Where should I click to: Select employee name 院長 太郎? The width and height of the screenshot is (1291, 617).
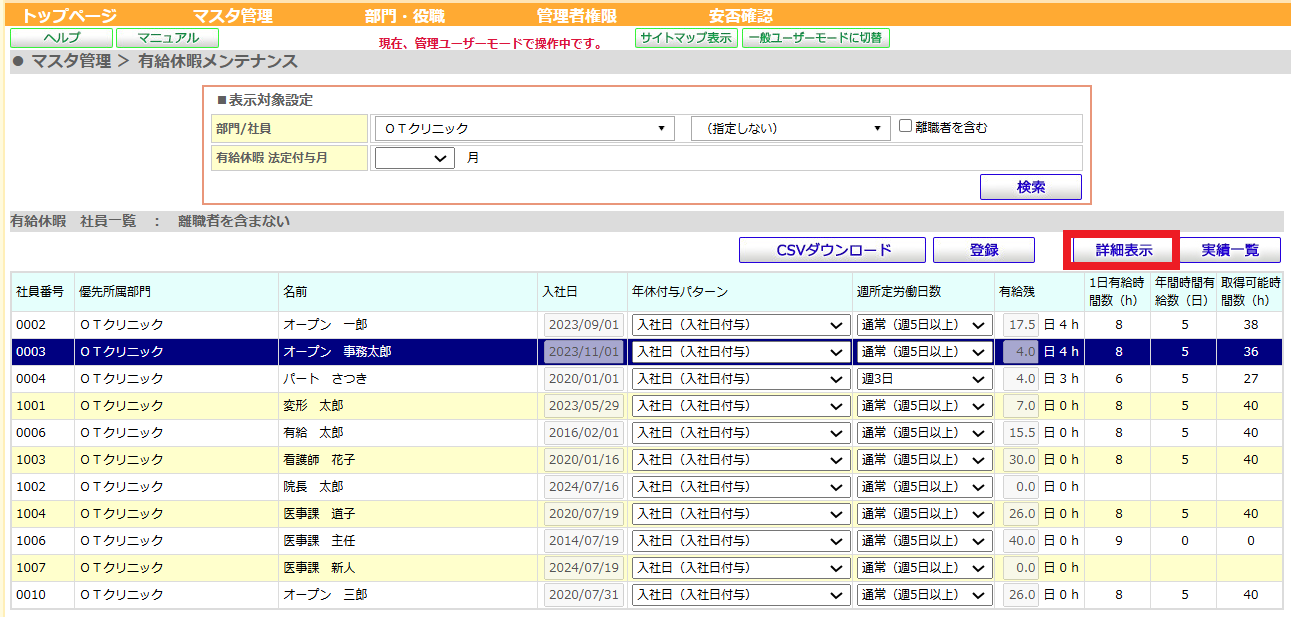point(313,487)
